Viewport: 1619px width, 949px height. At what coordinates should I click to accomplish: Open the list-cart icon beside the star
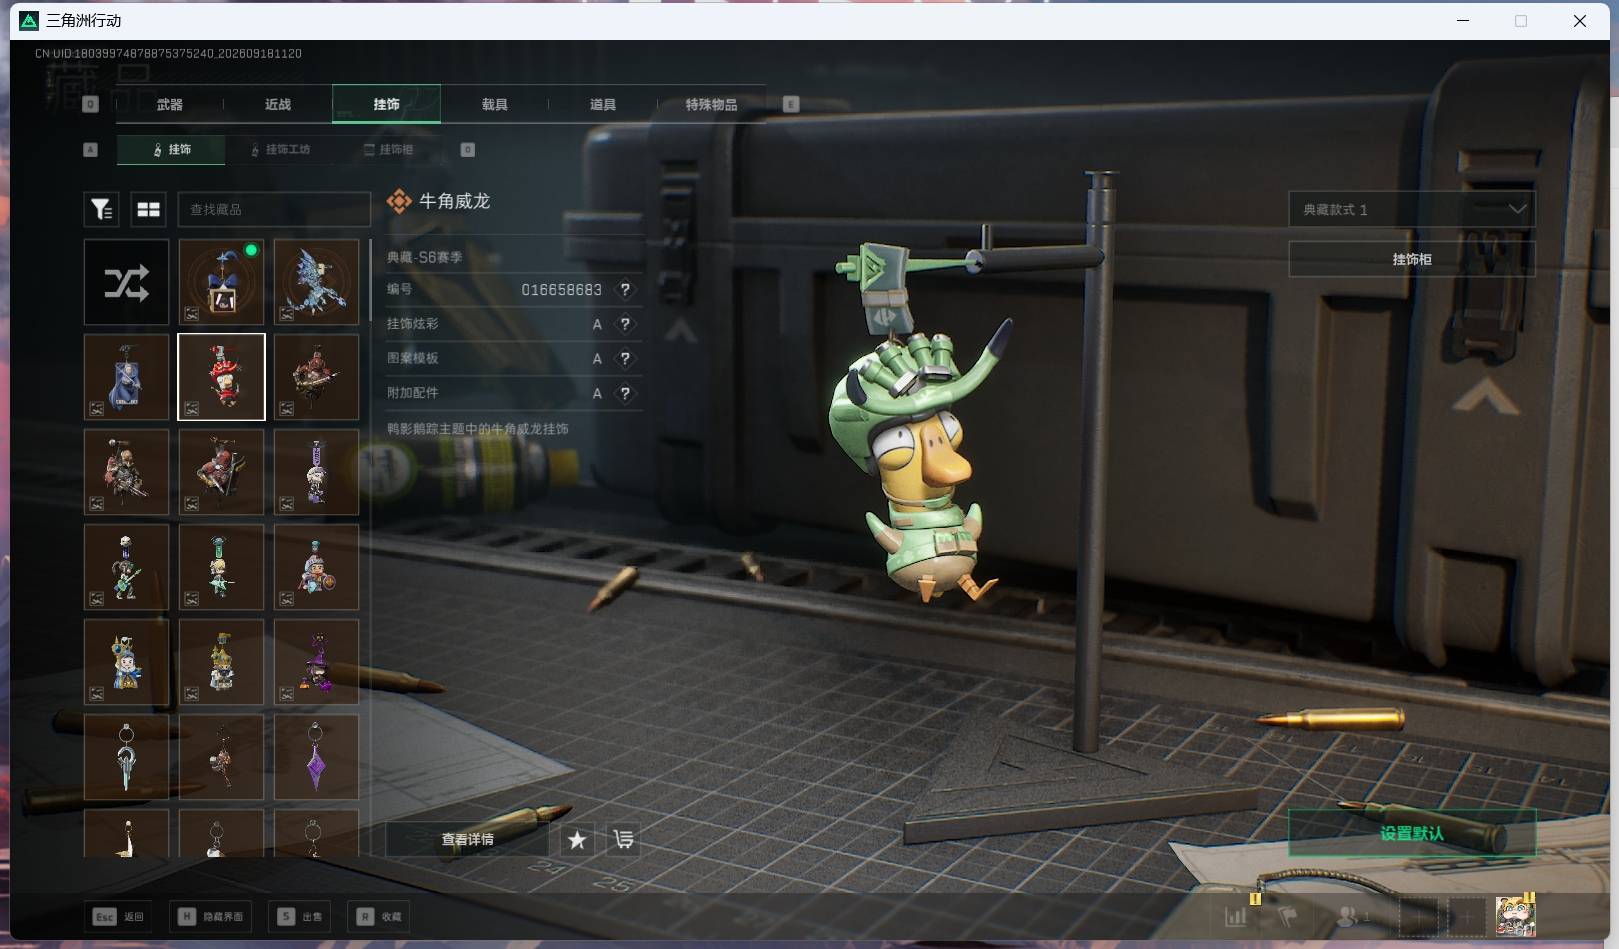[623, 840]
